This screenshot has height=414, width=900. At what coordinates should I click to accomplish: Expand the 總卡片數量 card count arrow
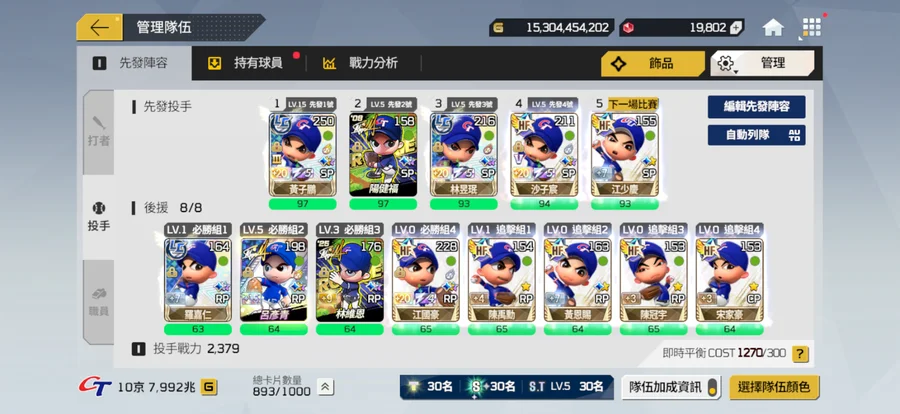[325, 388]
